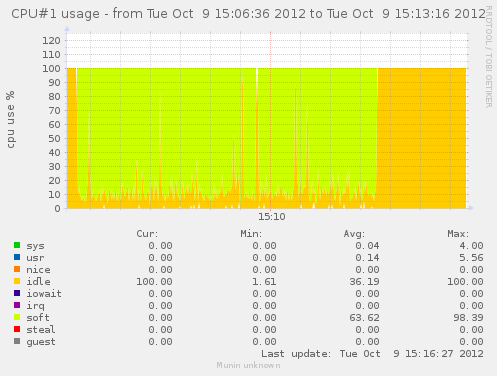Click the CPU#1 usage graph title
Screen dimensions: 497x376
(x=248, y=14)
